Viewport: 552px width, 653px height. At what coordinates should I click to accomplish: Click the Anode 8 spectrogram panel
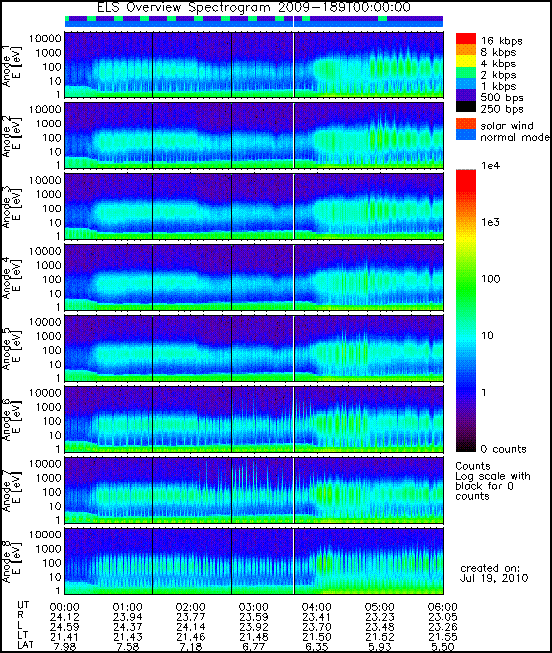tap(254, 561)
